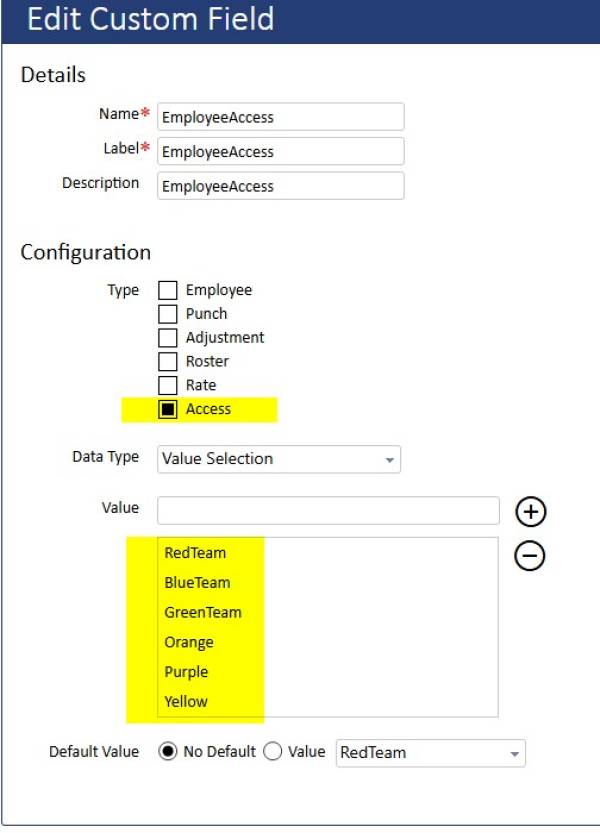The image size is (600, 833).
Task: Uncheck the Access type checkbox
Action: tap(168, 409)
